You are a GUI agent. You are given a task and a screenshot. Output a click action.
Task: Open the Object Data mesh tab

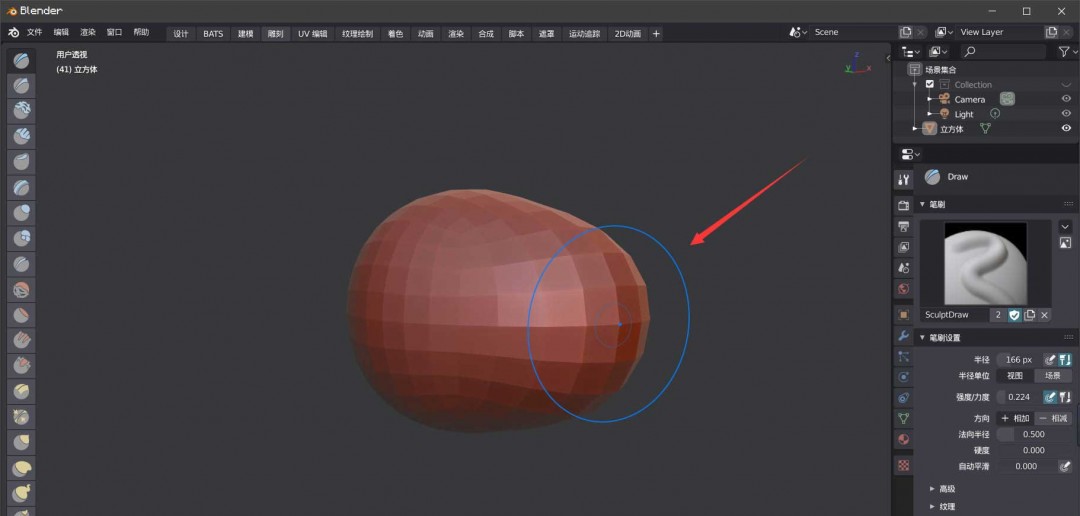pyautogui.click(x=904, y=417)
